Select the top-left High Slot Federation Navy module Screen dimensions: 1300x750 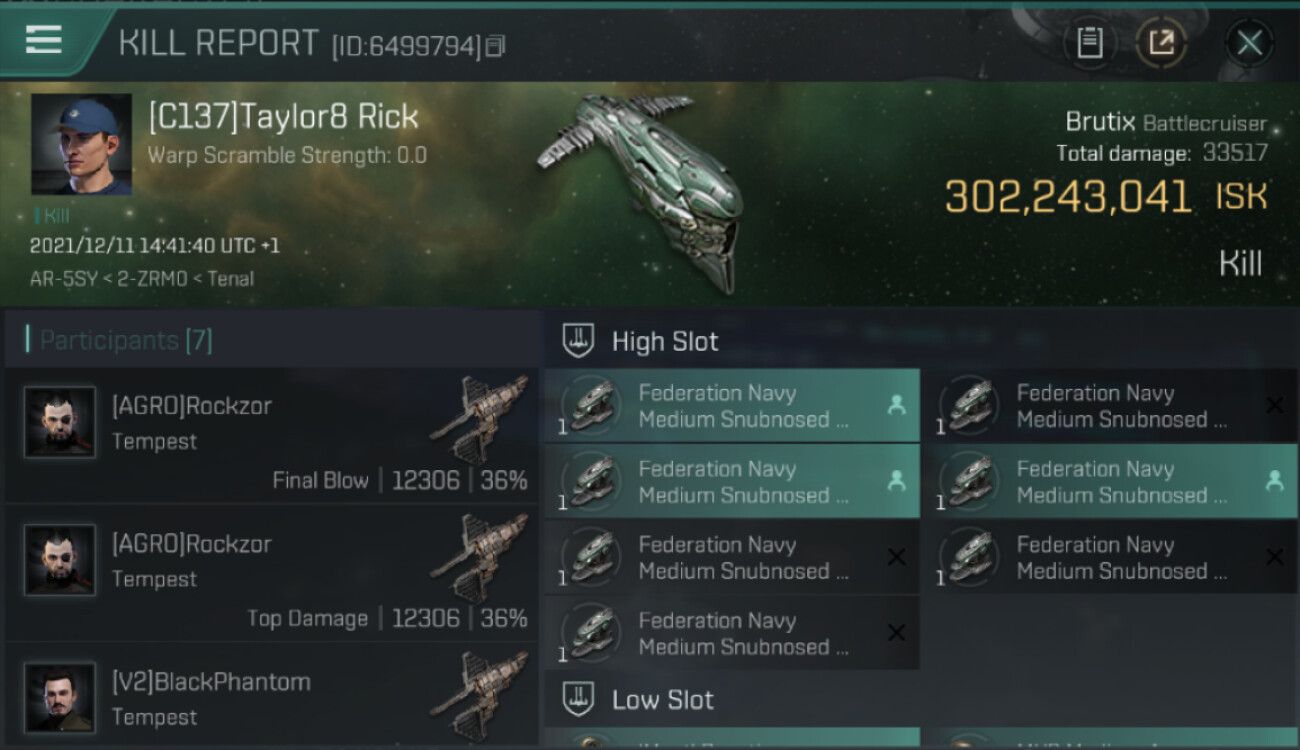click(731, 406)
